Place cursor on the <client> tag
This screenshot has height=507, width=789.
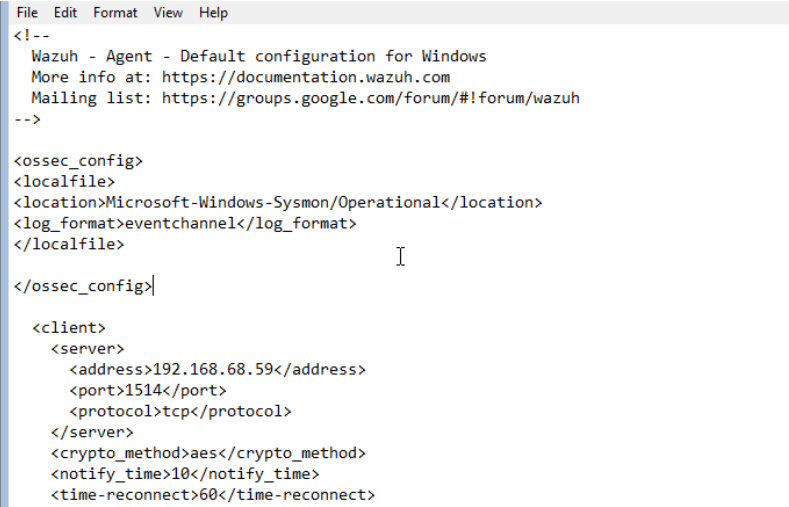coord(69,327)
